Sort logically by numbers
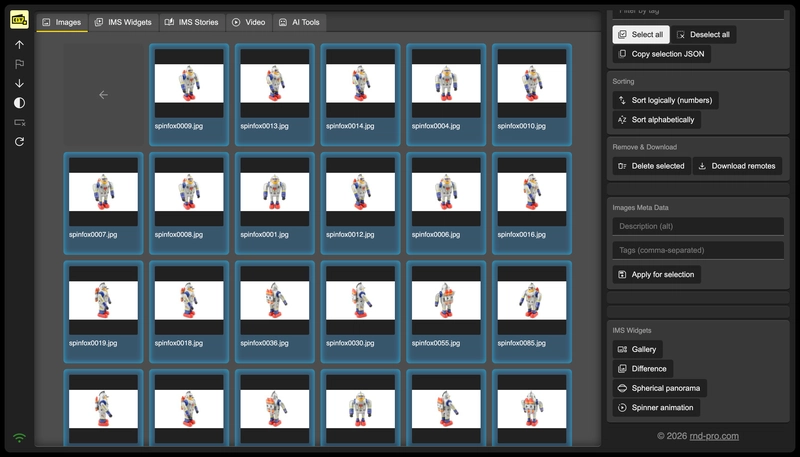800x457 pixels. (665, 100)
